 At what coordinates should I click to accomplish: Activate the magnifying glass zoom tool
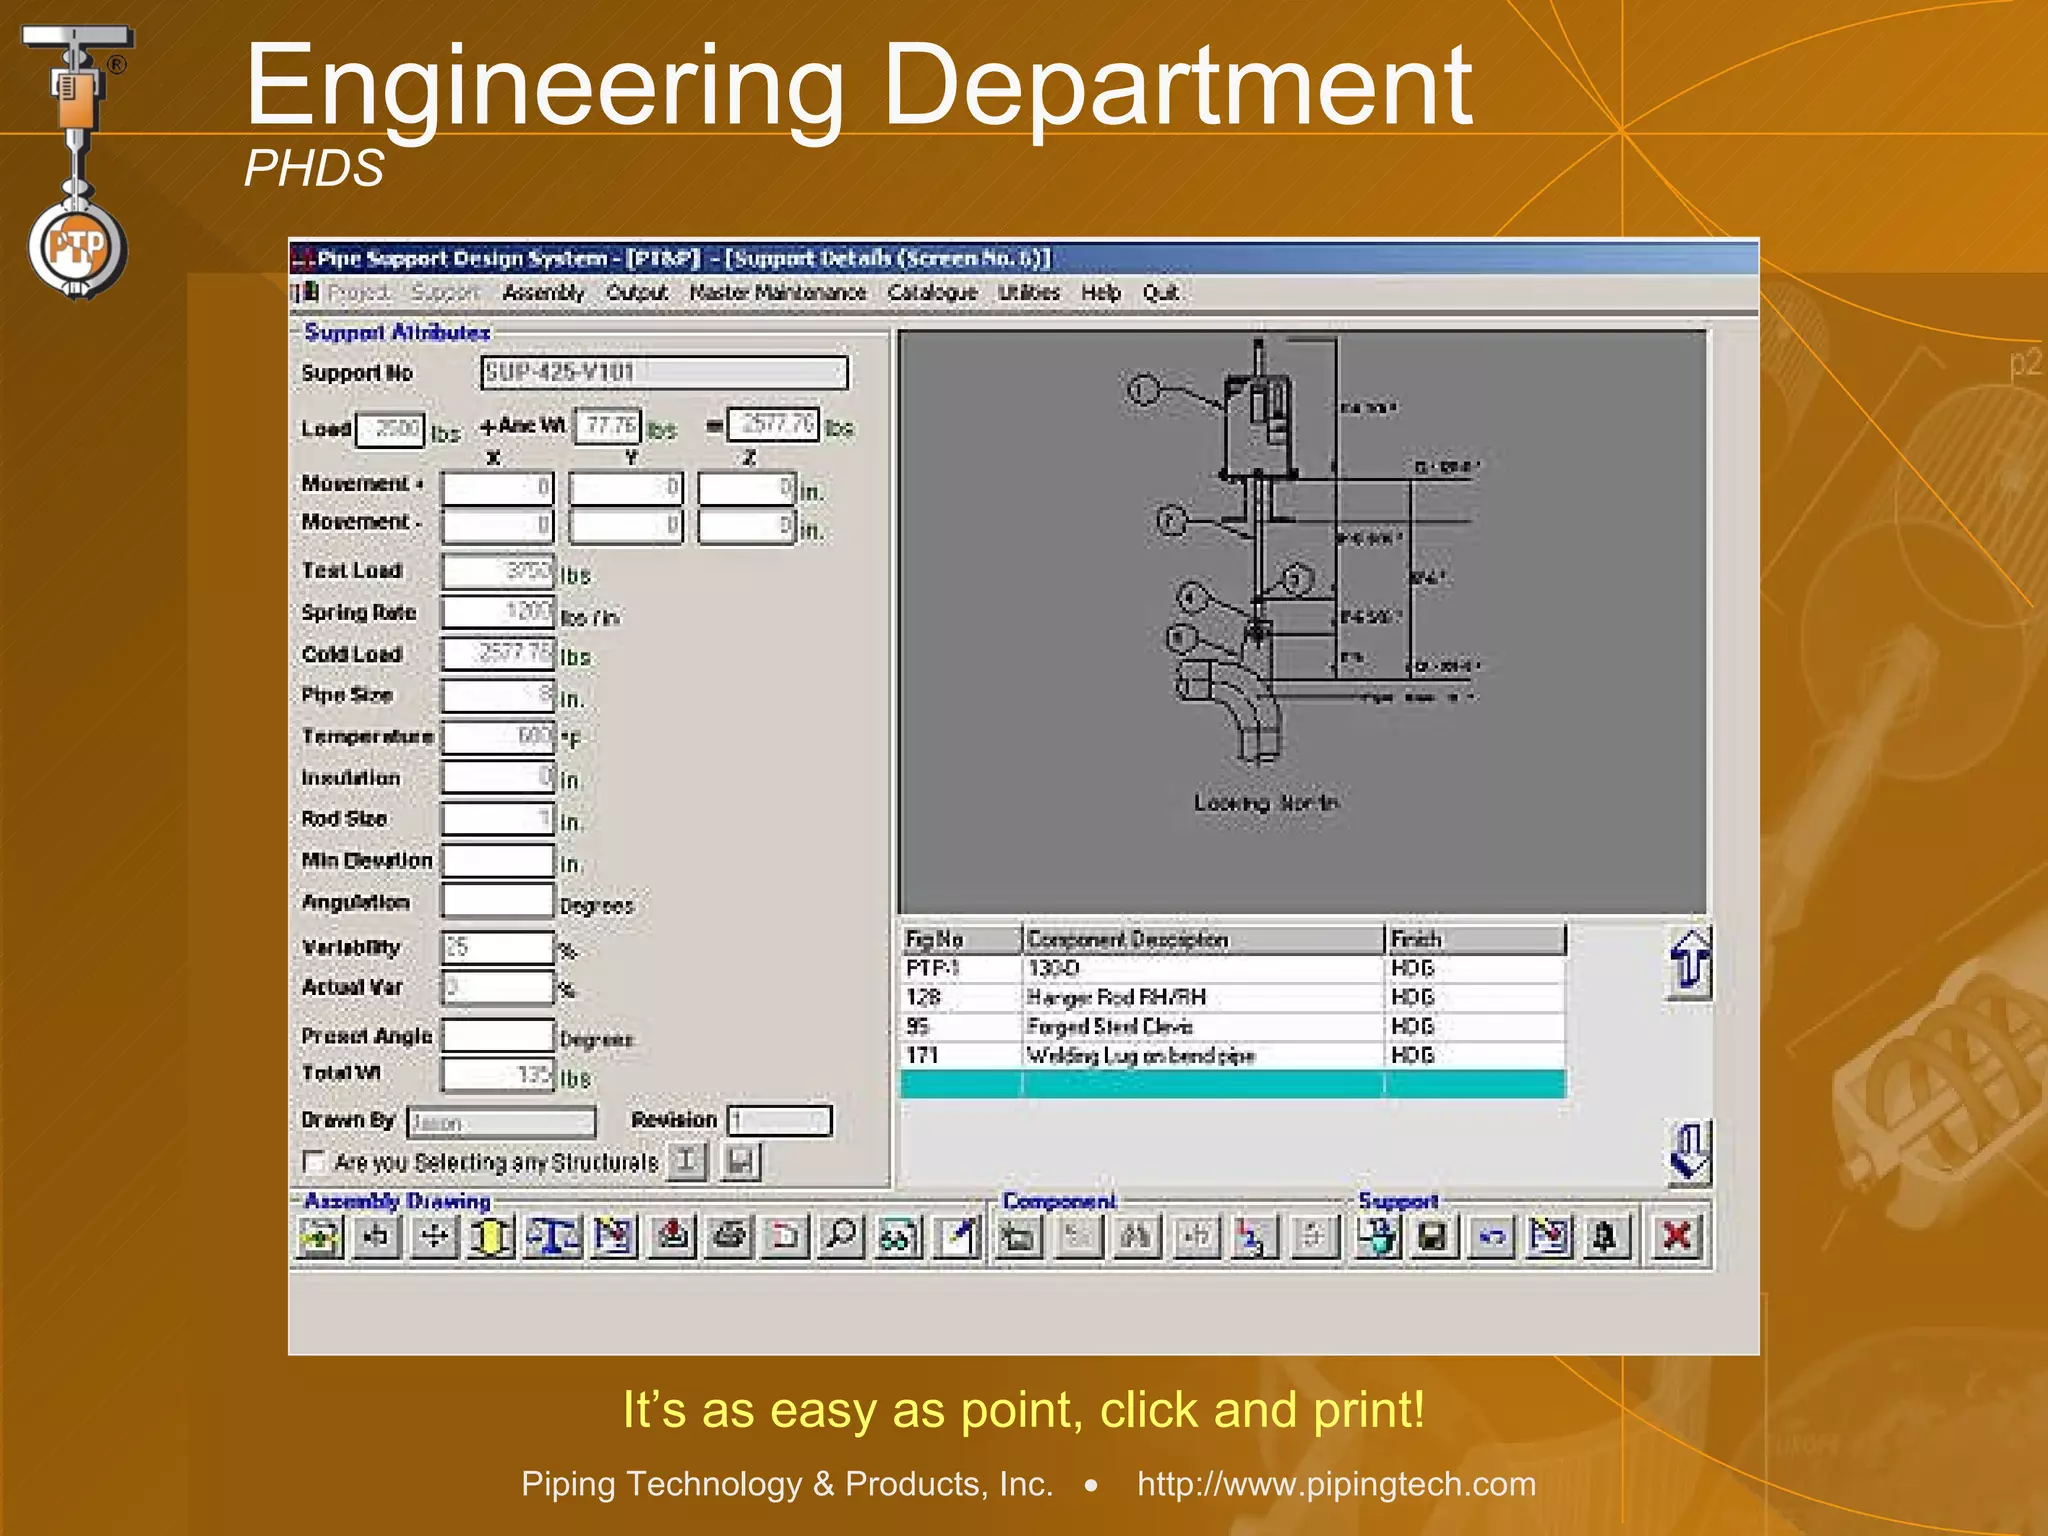842,1237
